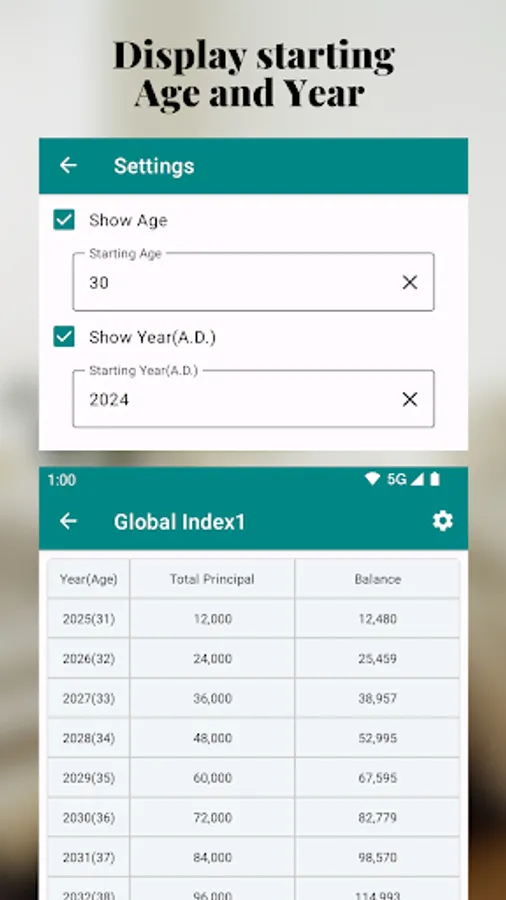Image resolution: width=506 pixels, height=900 pixels.
Task: Uncheck the Show Year(A.D.) checkbox
Action: click(64, 337)
